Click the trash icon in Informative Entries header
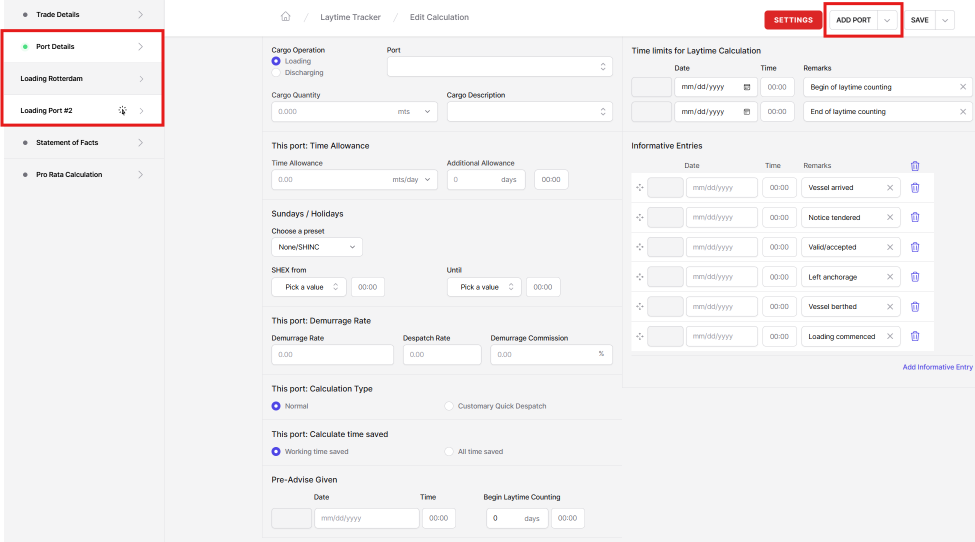Screen dimensions: 975x542 pyautogui.click(x=915, y=166)
